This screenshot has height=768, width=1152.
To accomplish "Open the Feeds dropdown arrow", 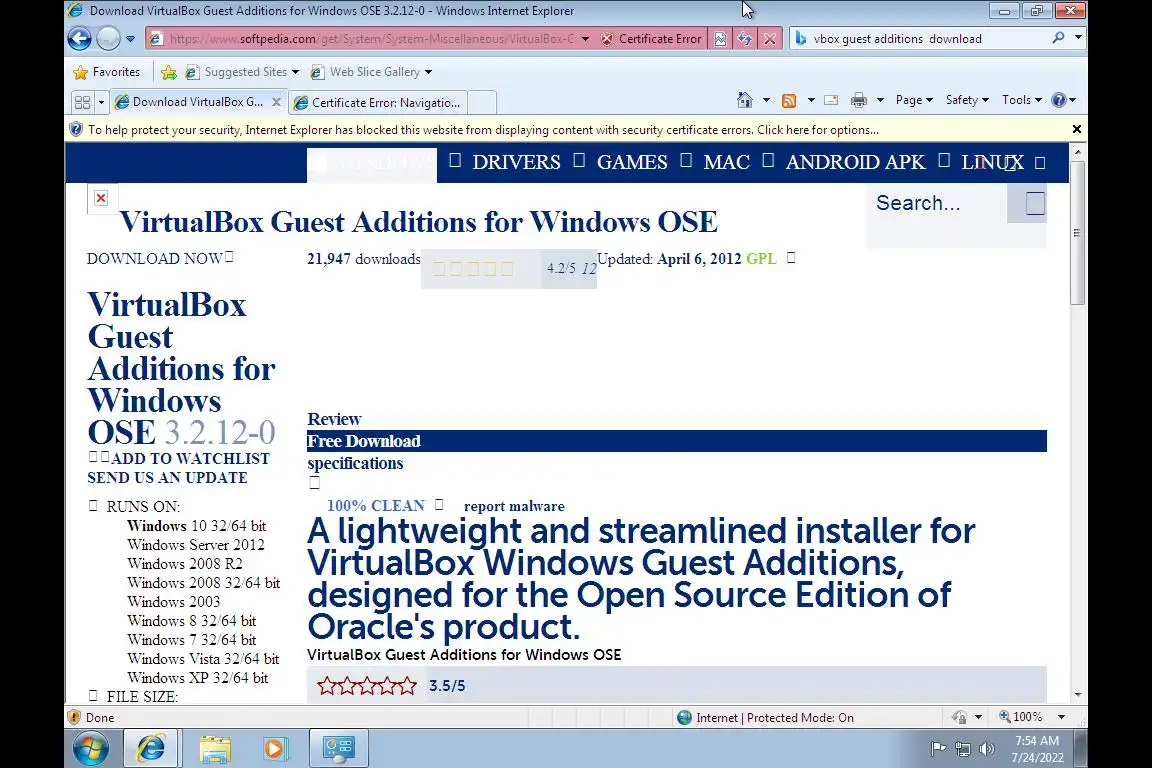I will pyautogui.click(x=811, y=100).
